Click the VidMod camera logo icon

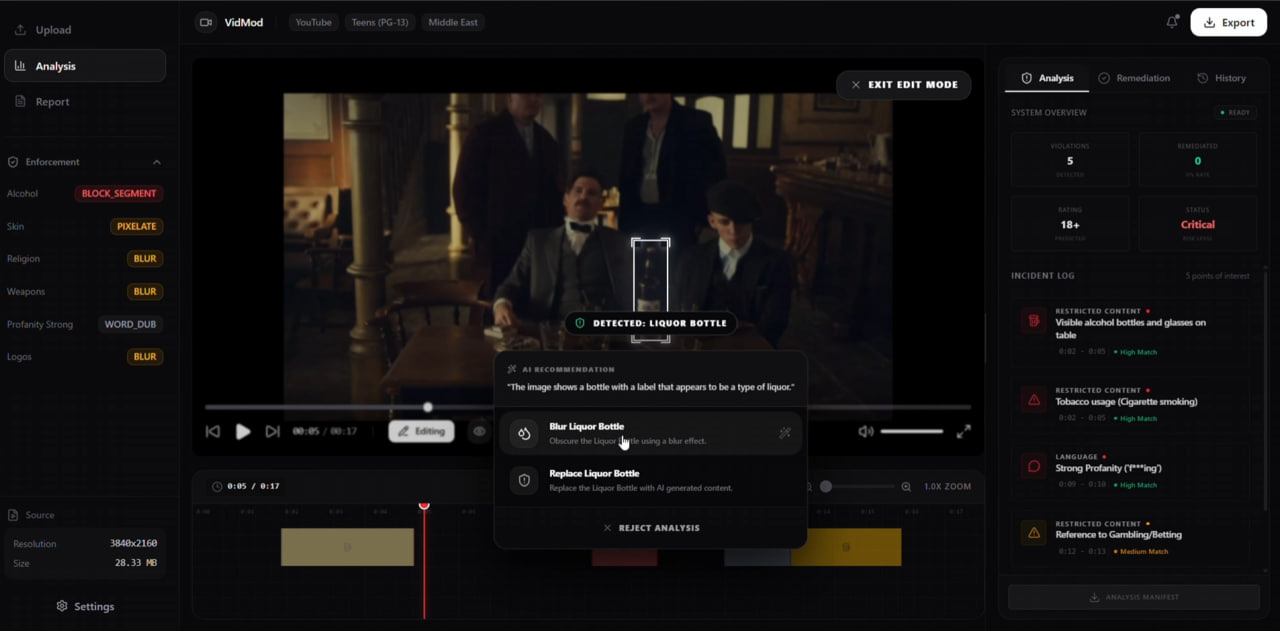click(x=206, y=22)
